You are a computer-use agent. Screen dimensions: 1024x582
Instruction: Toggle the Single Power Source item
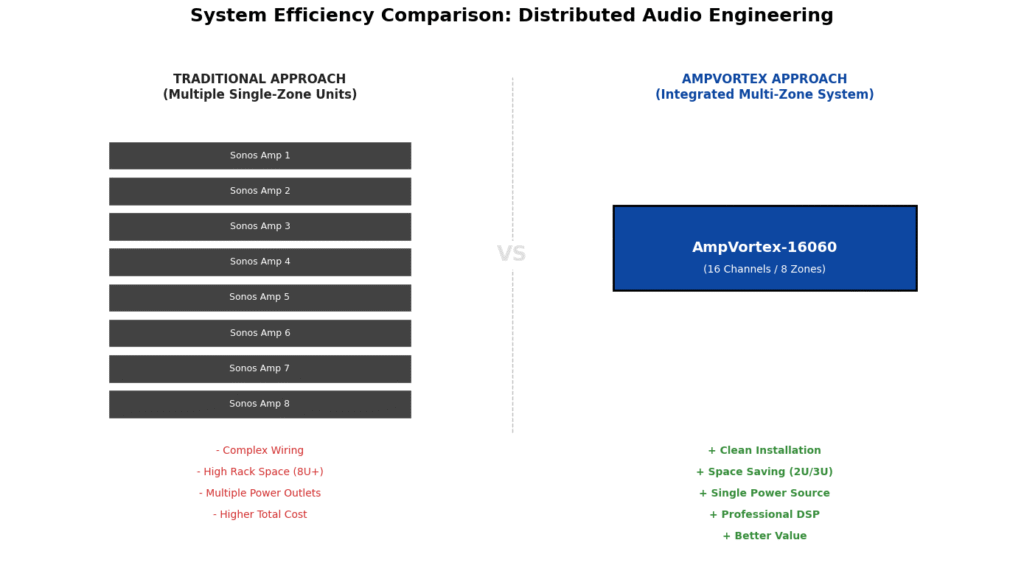point(764,492)
